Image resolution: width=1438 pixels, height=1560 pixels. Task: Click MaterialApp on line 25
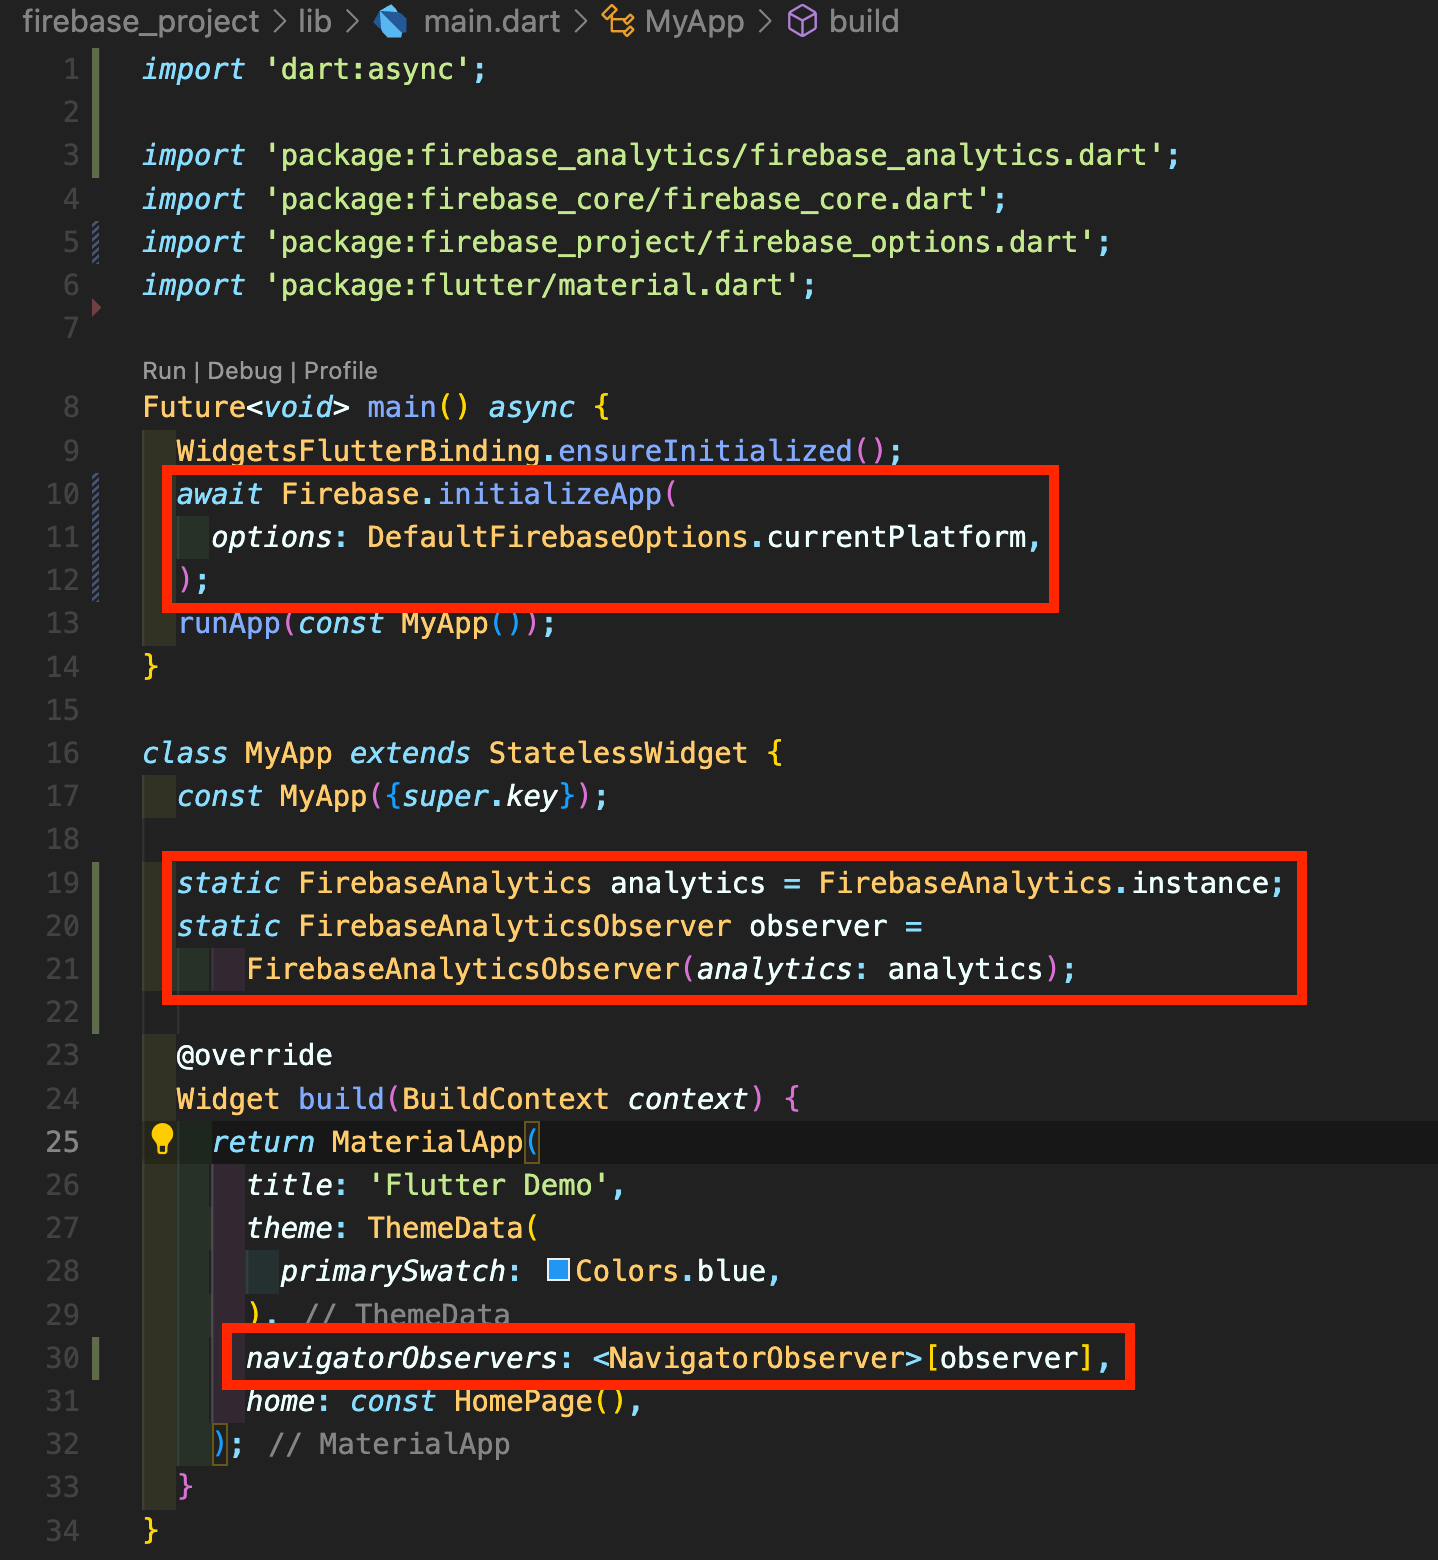(x=427, y=1142)
